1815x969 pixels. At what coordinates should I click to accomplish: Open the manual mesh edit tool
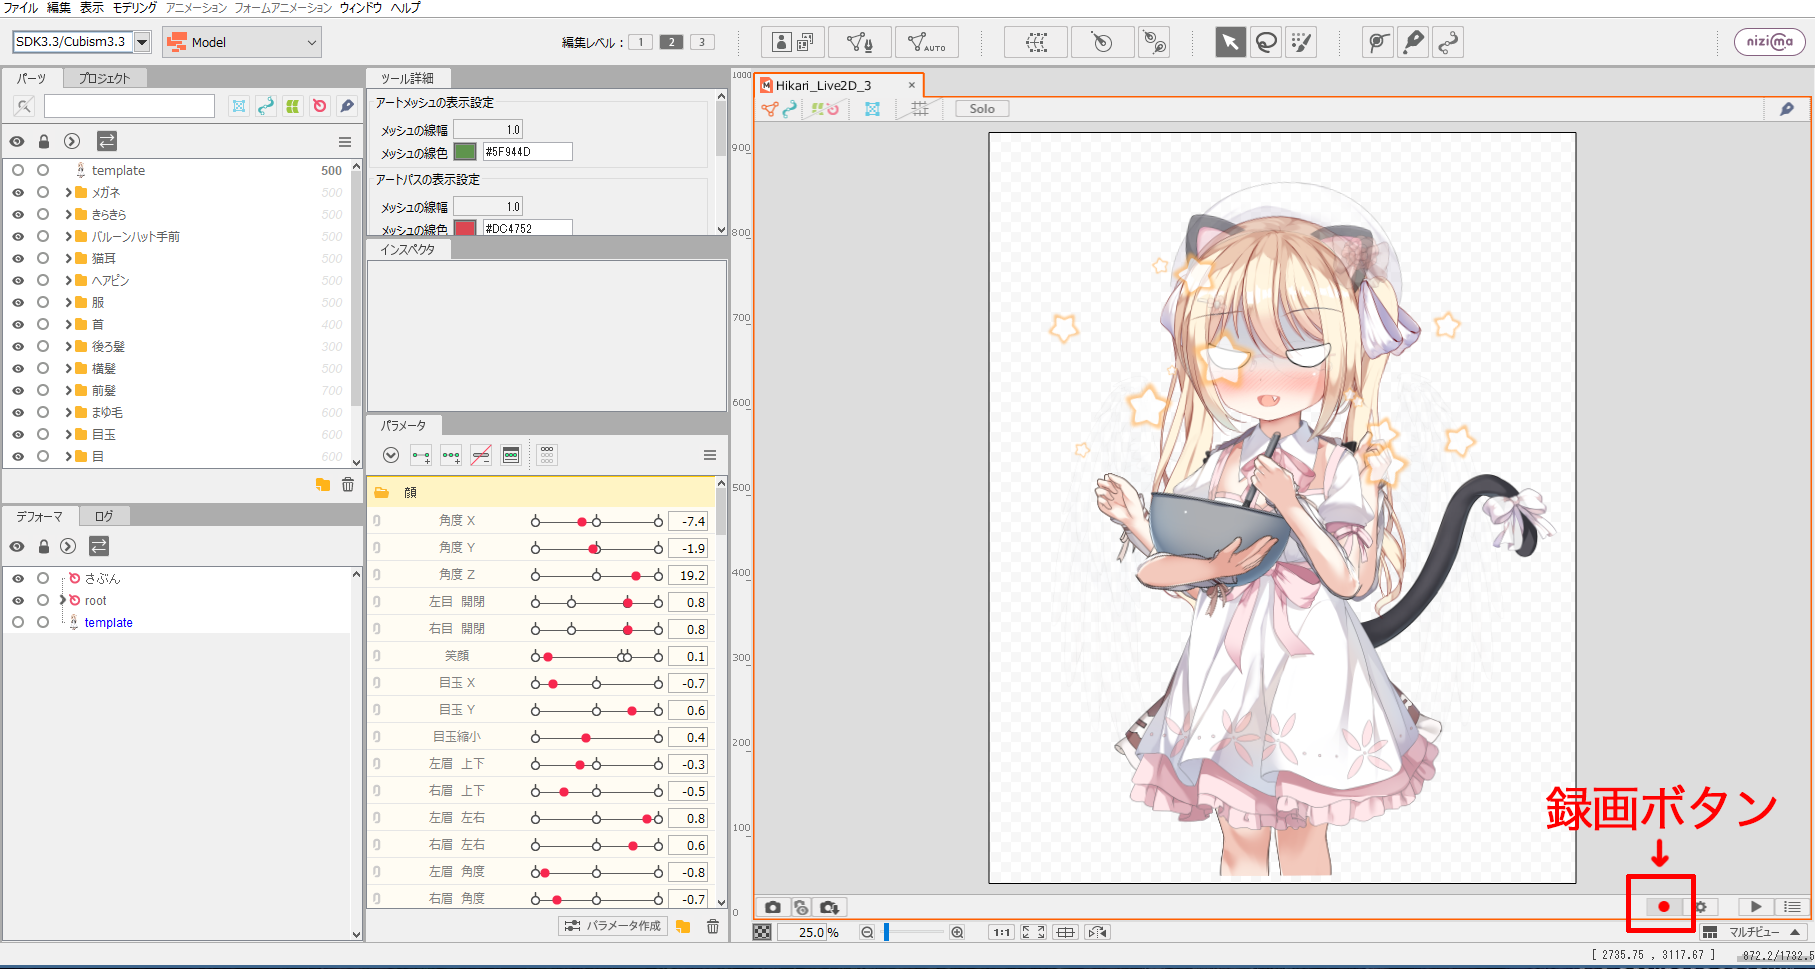(859, 42)
